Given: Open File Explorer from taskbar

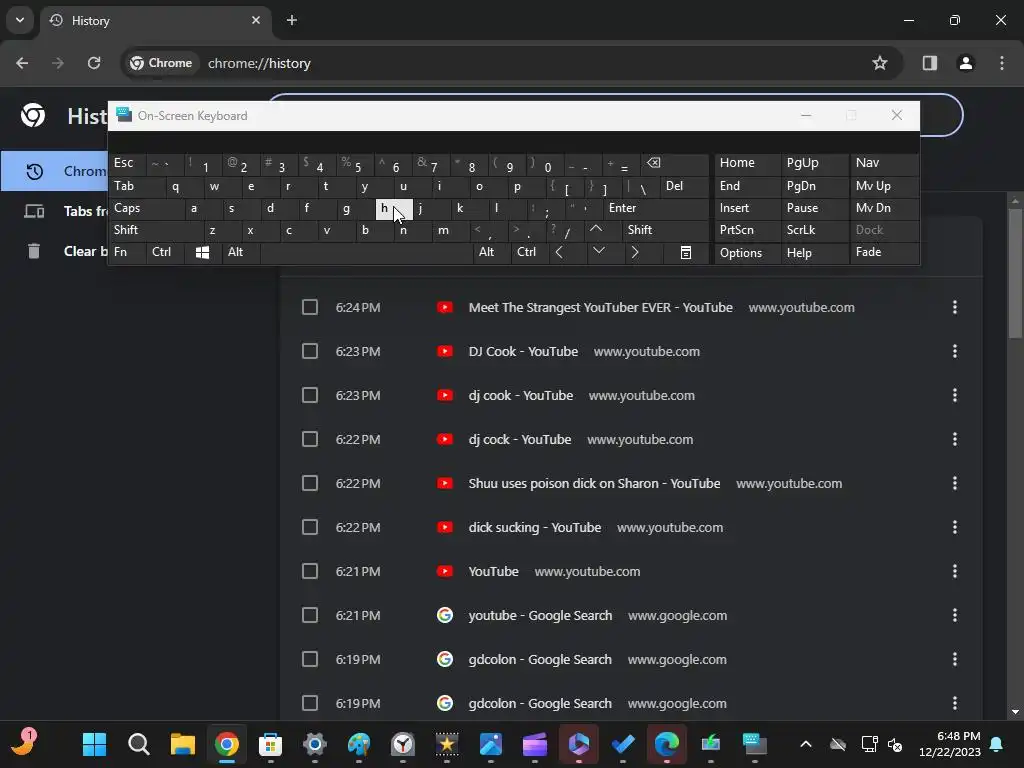Looking at the screenshot, I should tap(183, 744).
